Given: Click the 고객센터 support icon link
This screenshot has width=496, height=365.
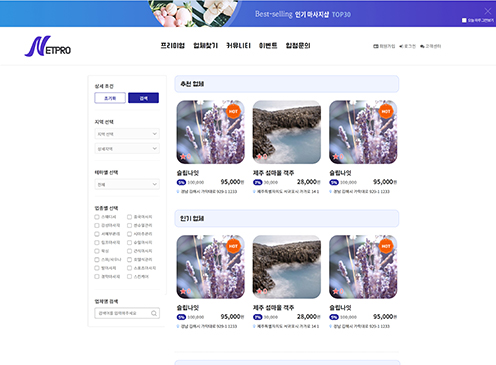Looking at the screenshot, I should (x=431, y=46).
